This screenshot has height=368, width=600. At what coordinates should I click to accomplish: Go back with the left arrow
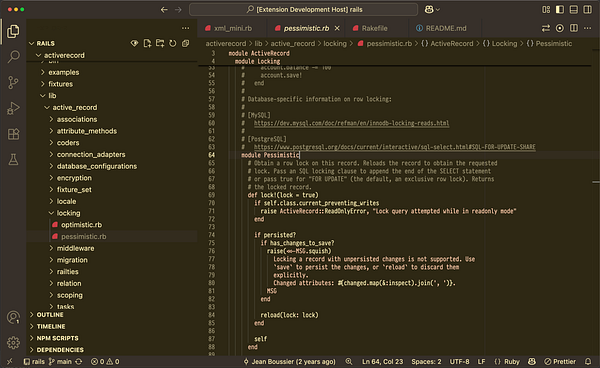(164, 10)
